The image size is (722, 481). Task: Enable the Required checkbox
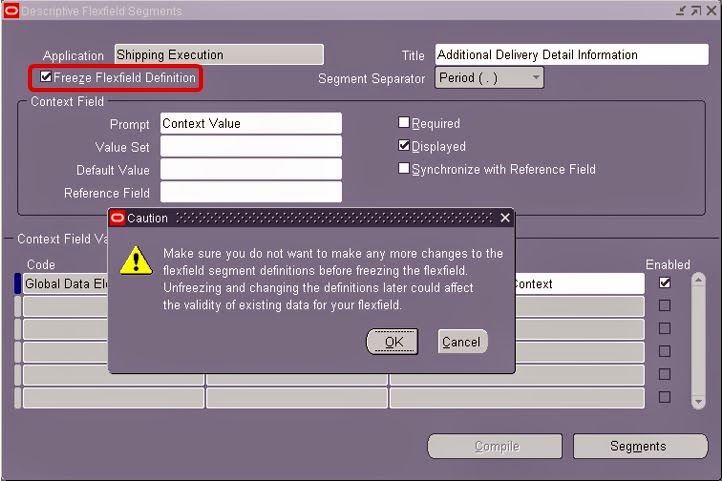(x=403, y=122)
